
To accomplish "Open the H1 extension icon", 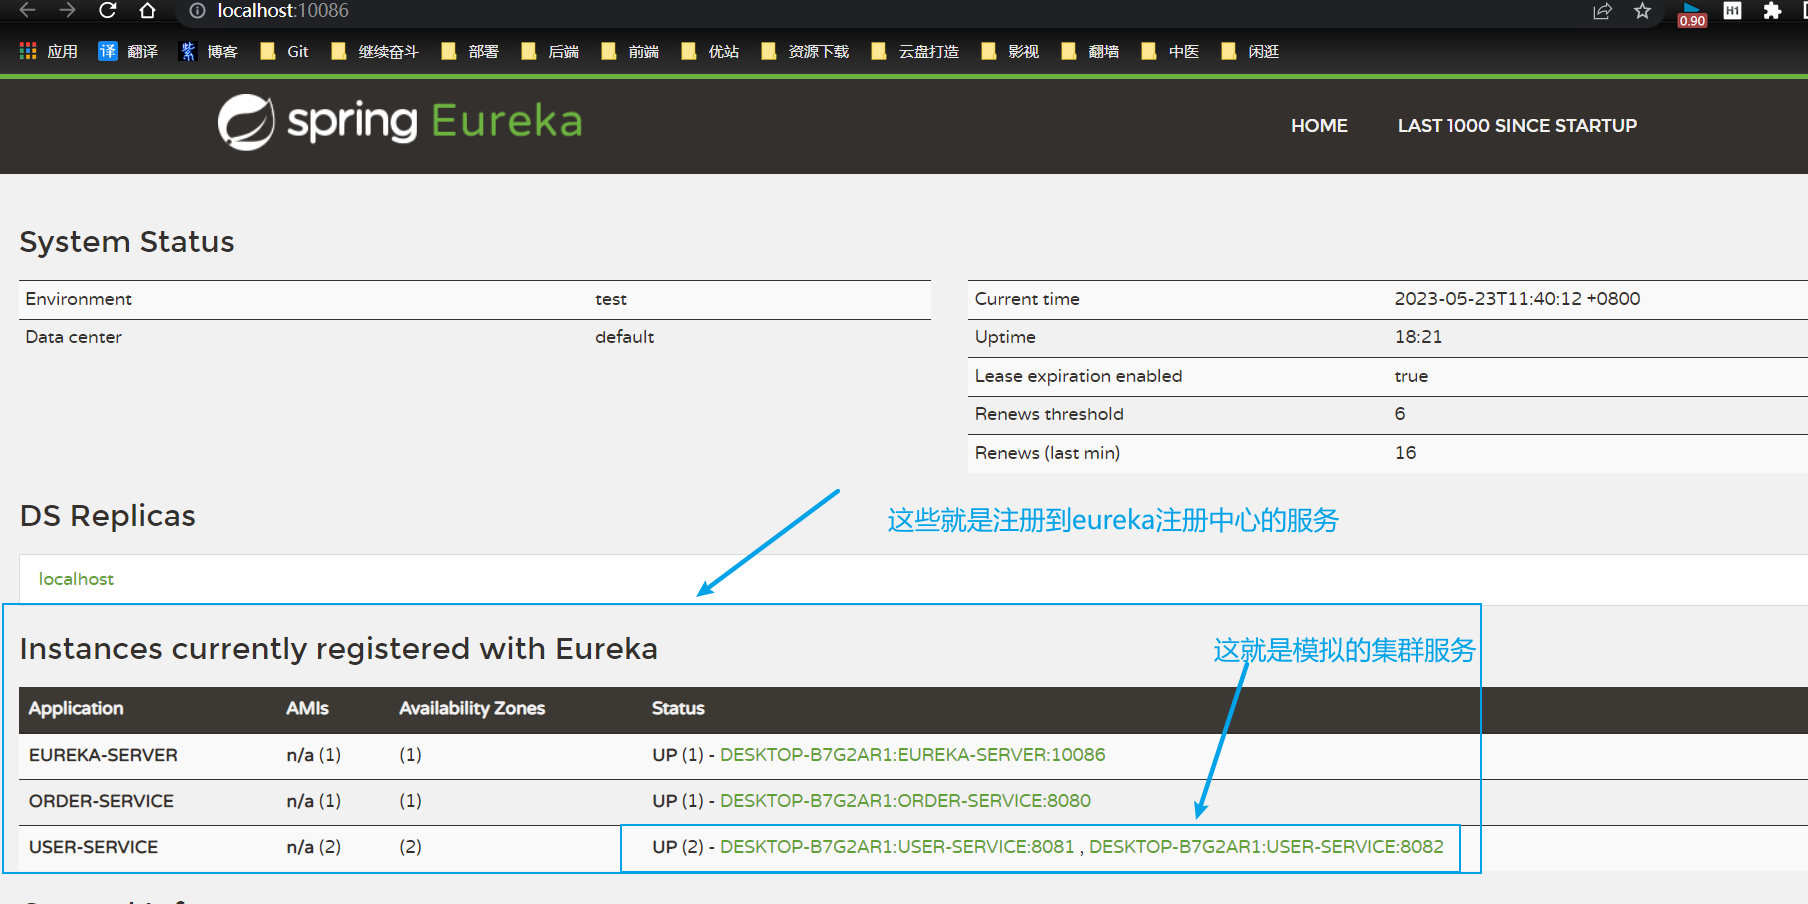I will click(1732, 10).
